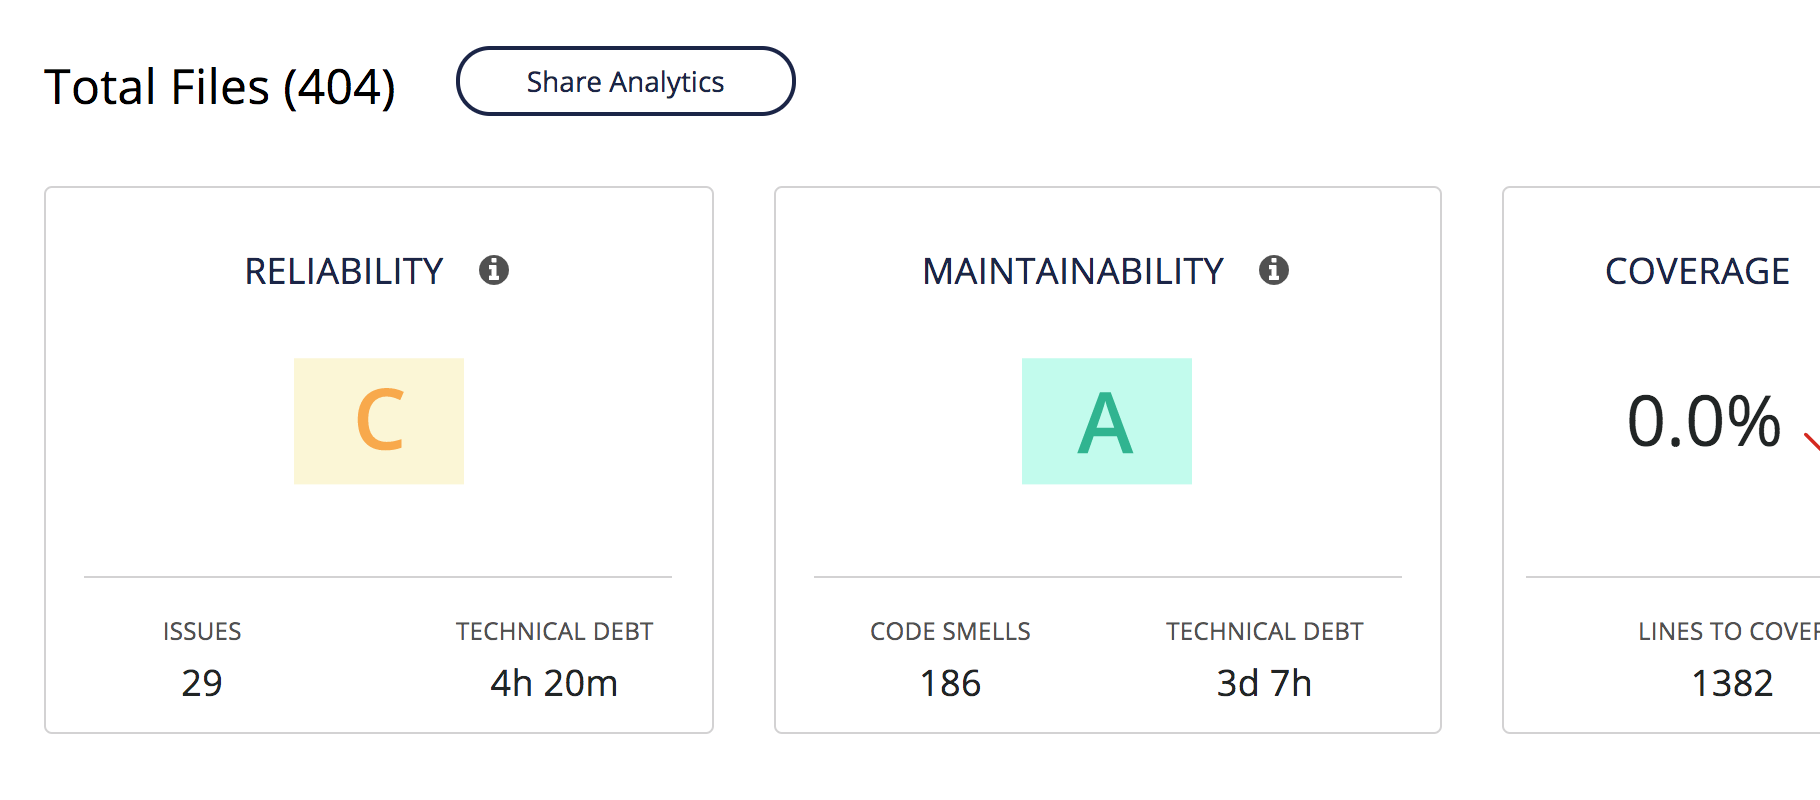1820x800 pixels.
Task: Click the RELIABILITY card title
Action: point(344,271)
